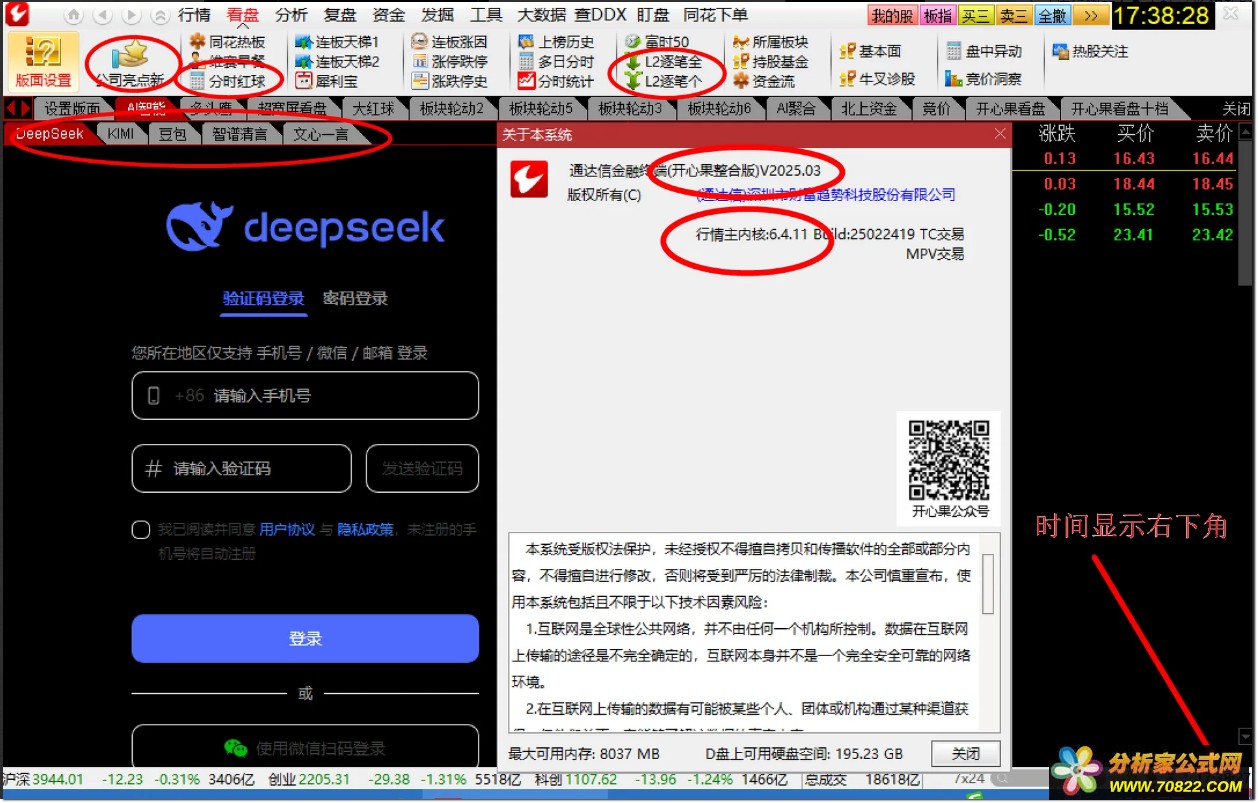The image size is (1259, 803).
Task: Click the 16.43 buy price cell
Action: (1134, 158)
